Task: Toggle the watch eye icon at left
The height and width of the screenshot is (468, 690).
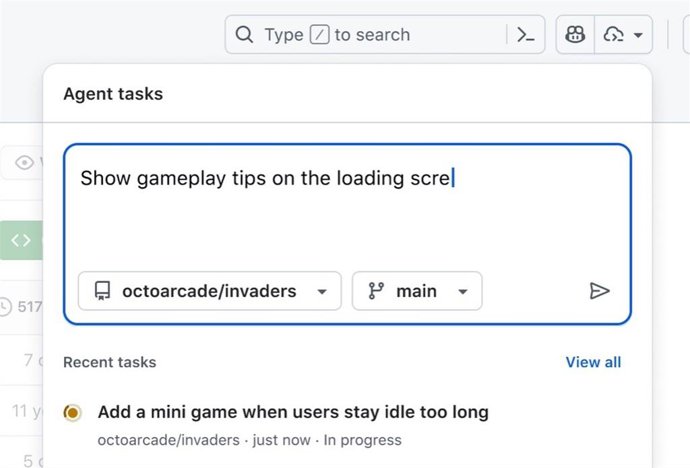Action: [25, 162]
